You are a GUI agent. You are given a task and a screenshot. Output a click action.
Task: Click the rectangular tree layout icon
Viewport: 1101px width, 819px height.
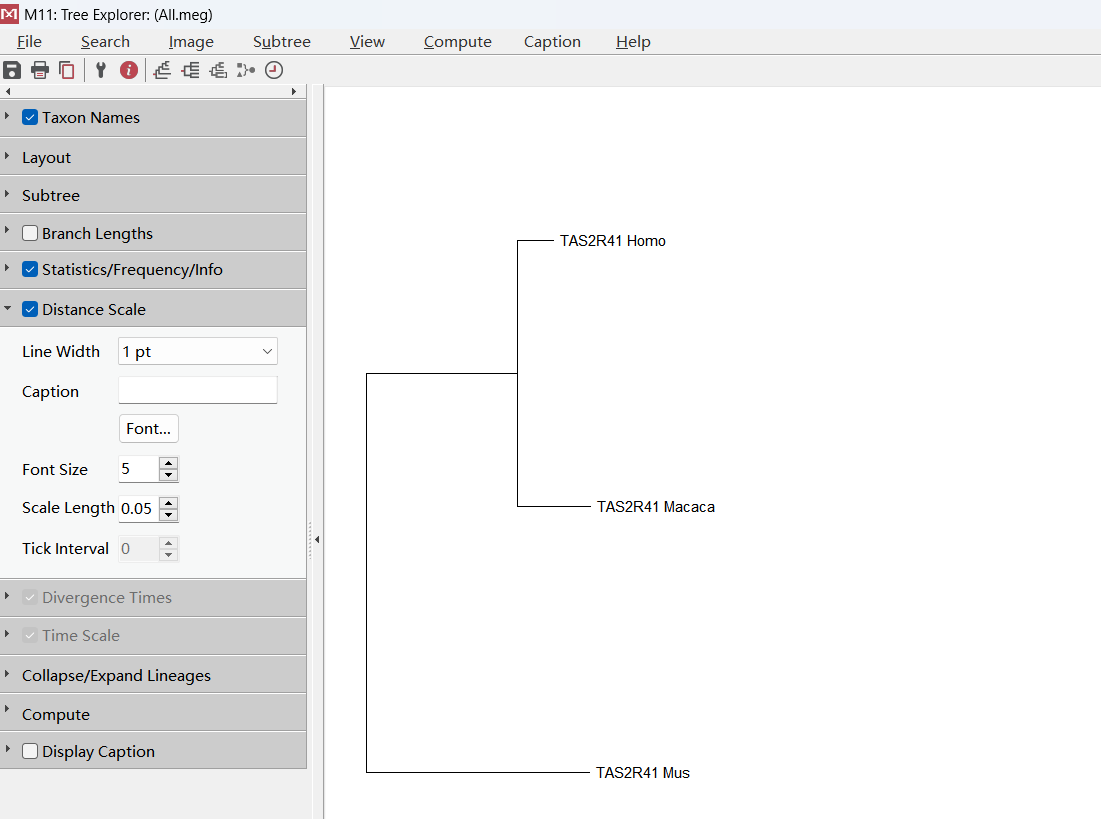[x=190, y=70]
